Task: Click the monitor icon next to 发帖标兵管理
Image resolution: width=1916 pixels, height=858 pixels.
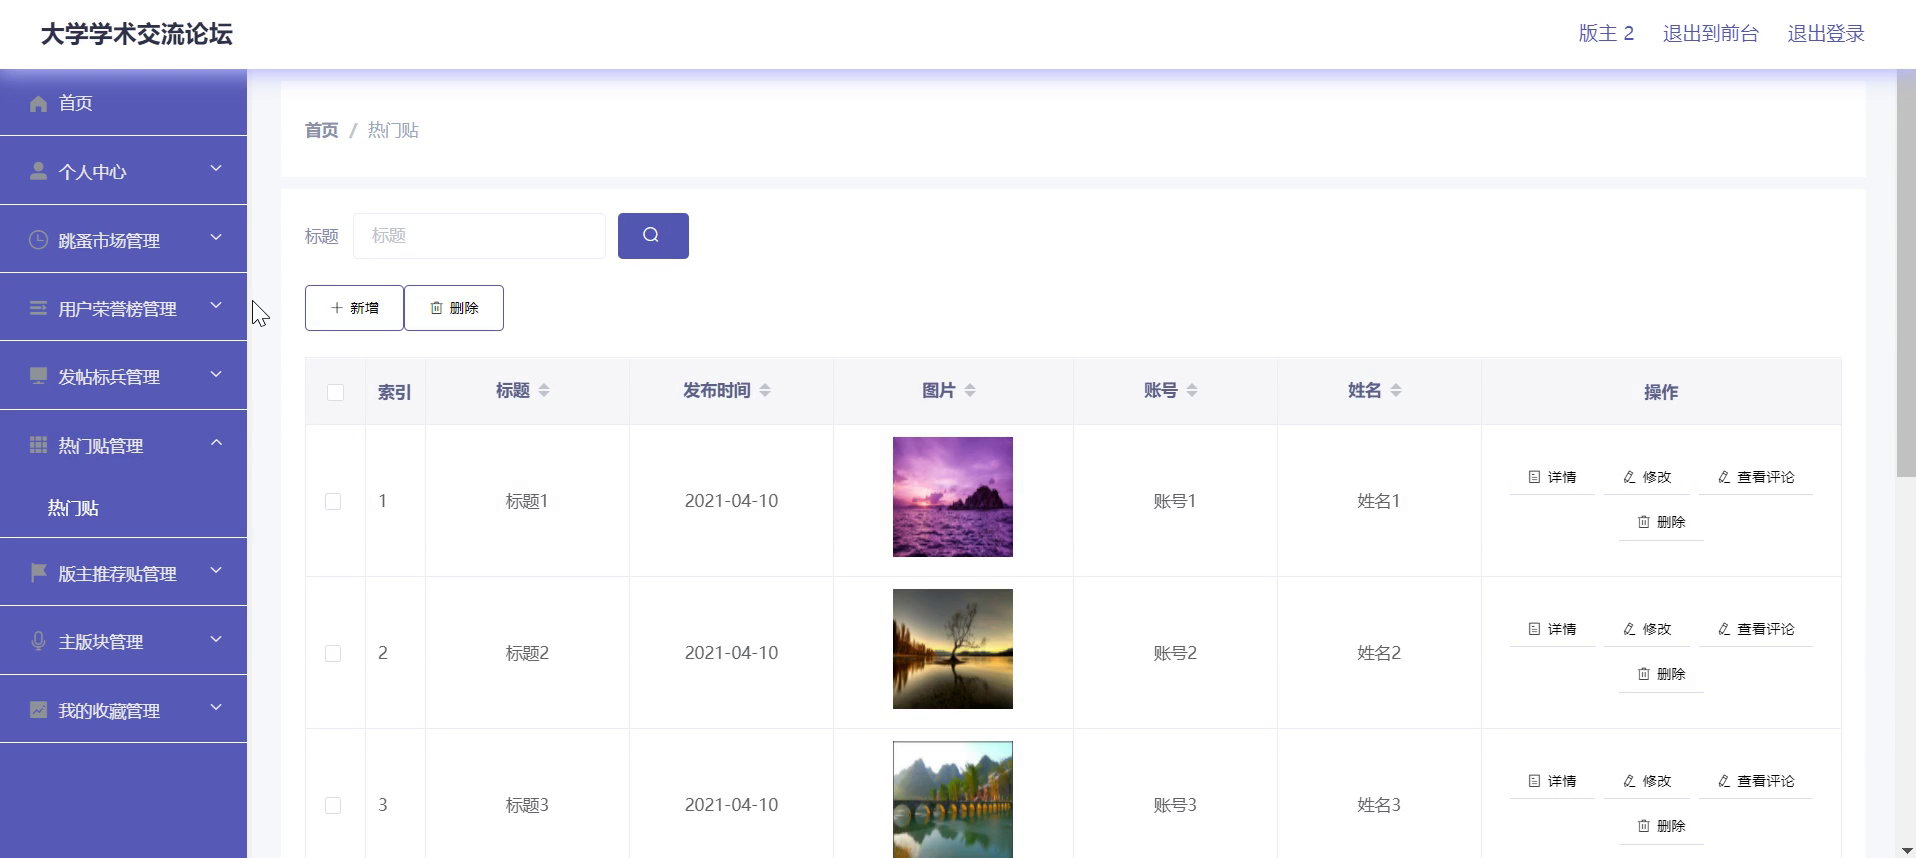Action: click(x=38, y=376)
